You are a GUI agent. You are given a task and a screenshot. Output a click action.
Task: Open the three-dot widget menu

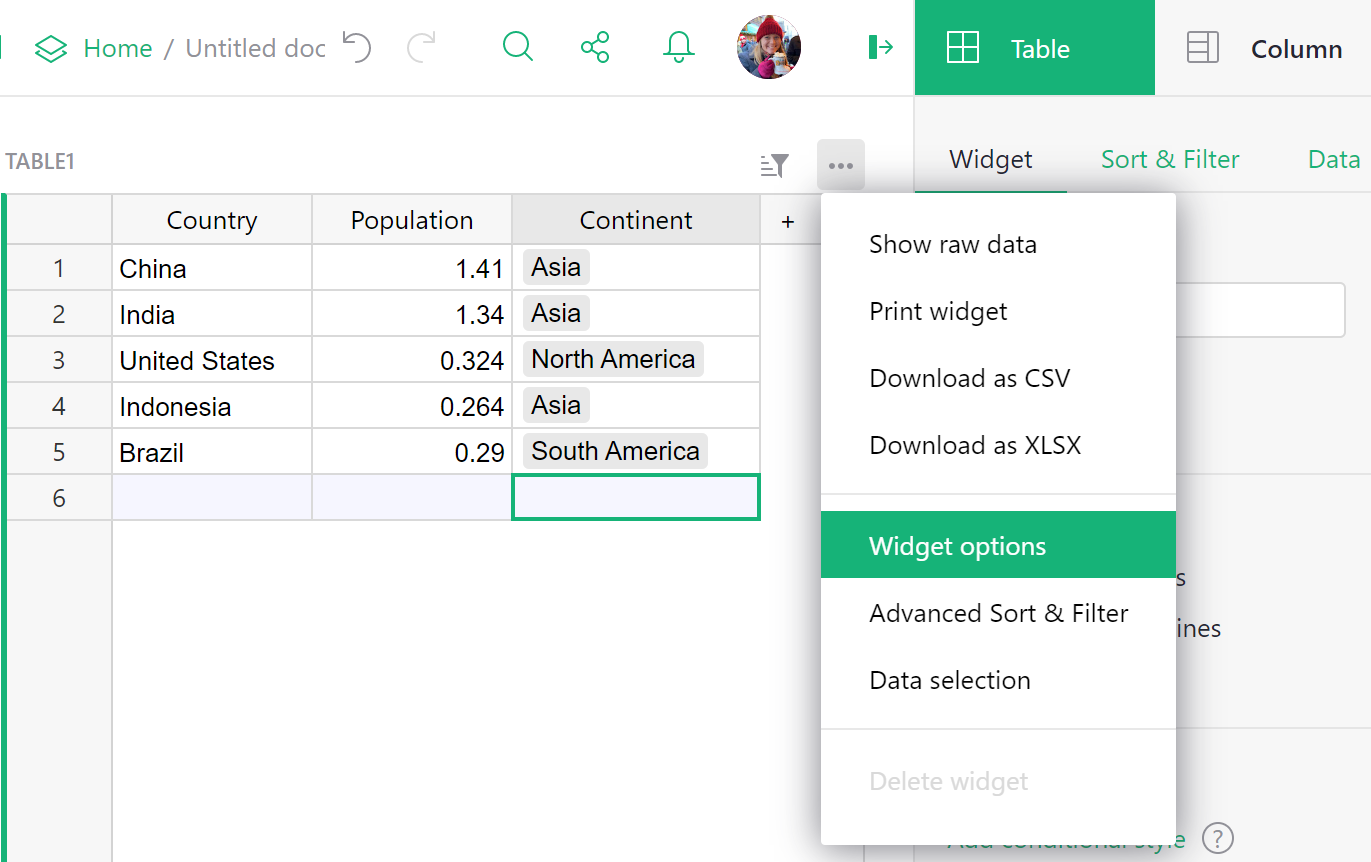coord(841,165)
